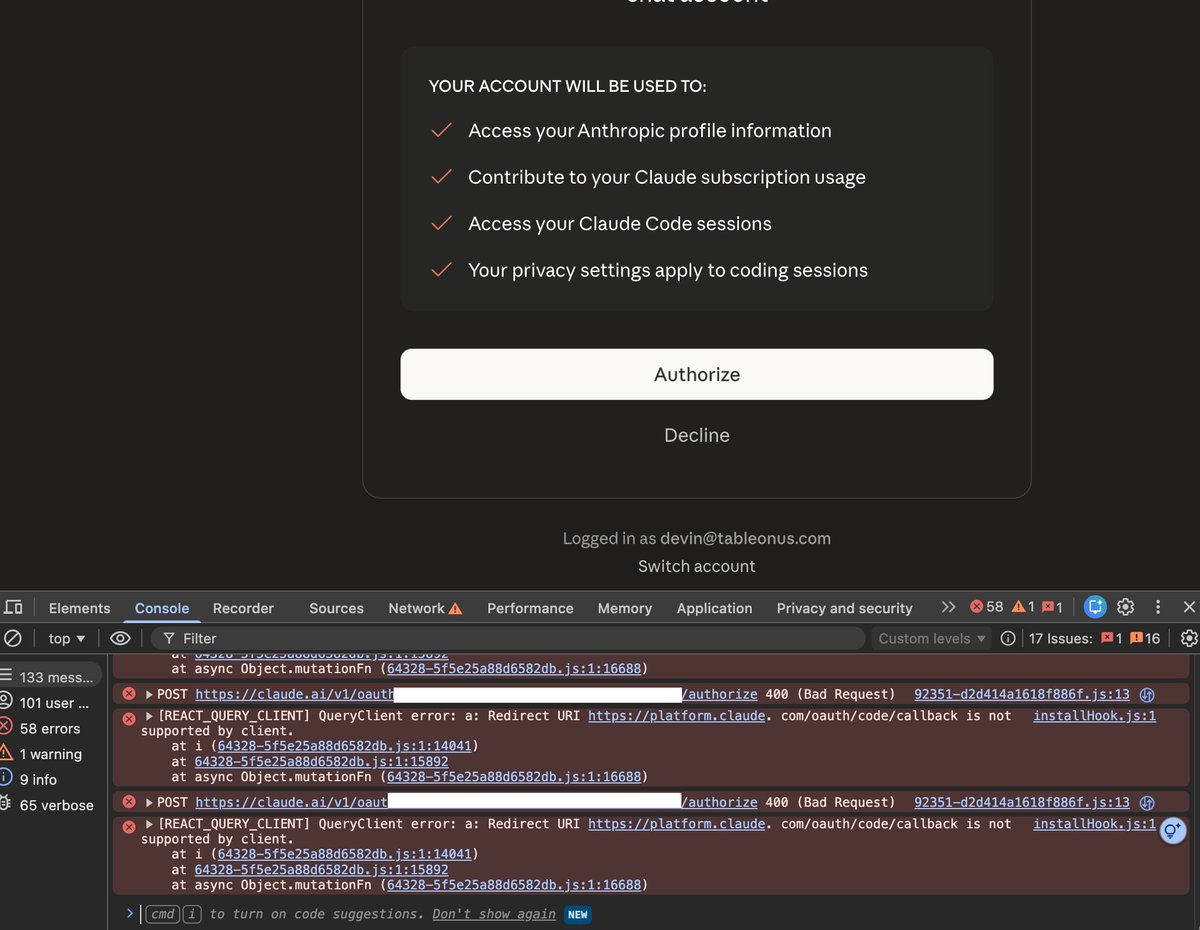
Task: Filter console by 65 verbose in sidebar
Action: (51, 805)
